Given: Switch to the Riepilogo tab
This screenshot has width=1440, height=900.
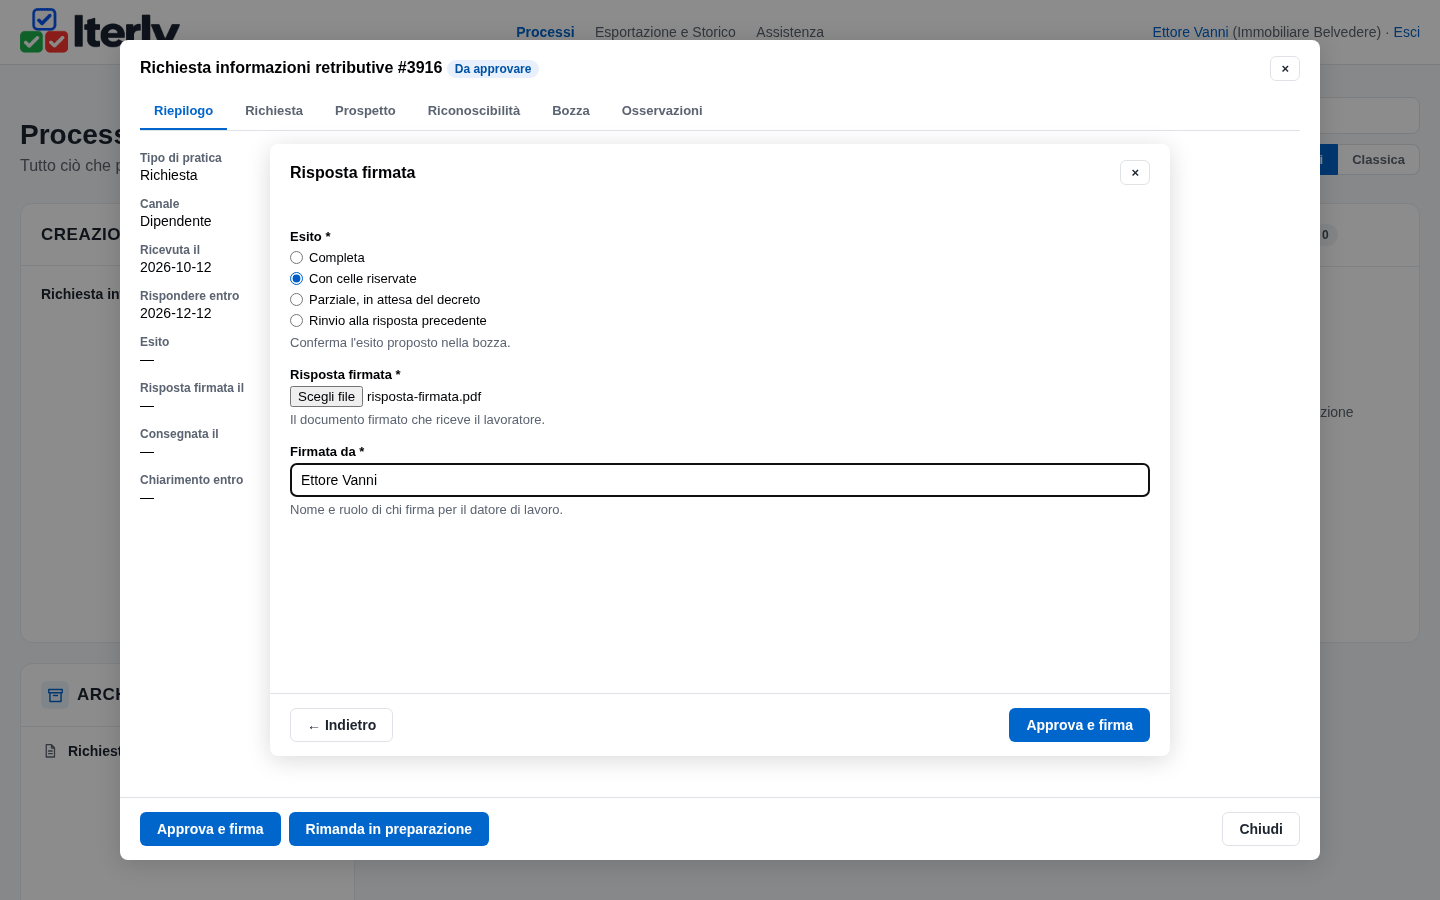Looking at the screenshot, I should tap(183, 111).
